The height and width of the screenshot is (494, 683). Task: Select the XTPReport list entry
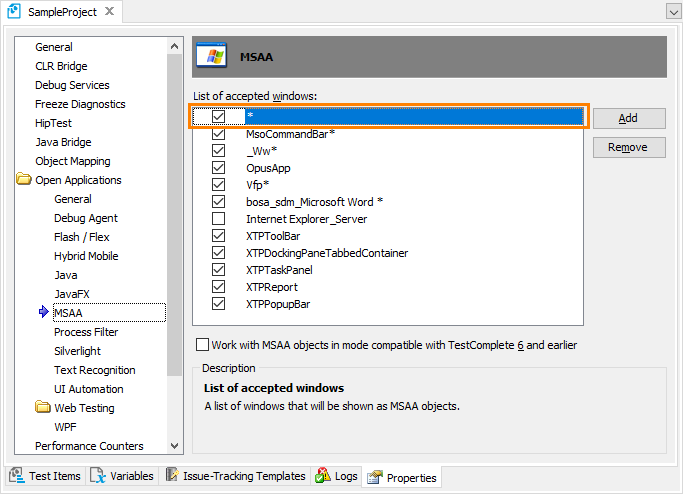pyautogui.click(x=271, y=287)
